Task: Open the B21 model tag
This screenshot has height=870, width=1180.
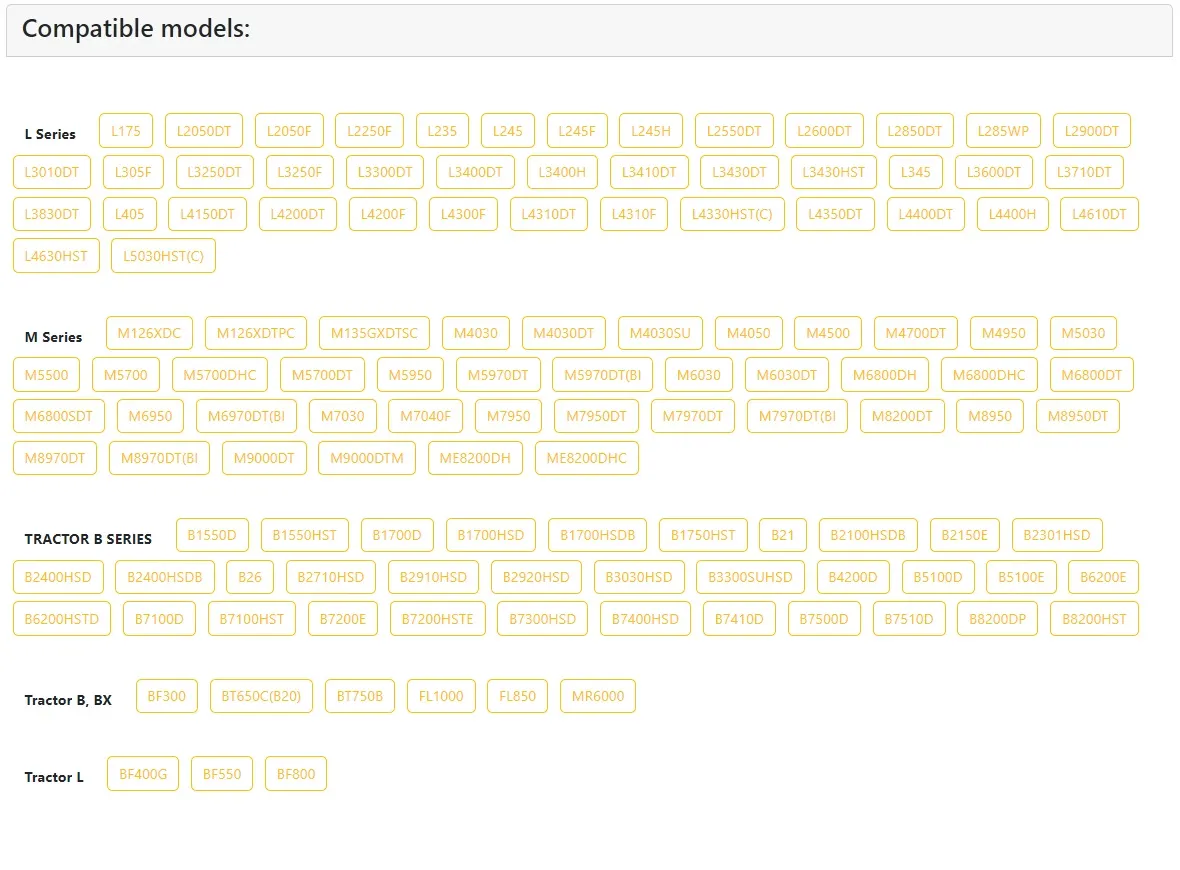Action: click(783, 535)
